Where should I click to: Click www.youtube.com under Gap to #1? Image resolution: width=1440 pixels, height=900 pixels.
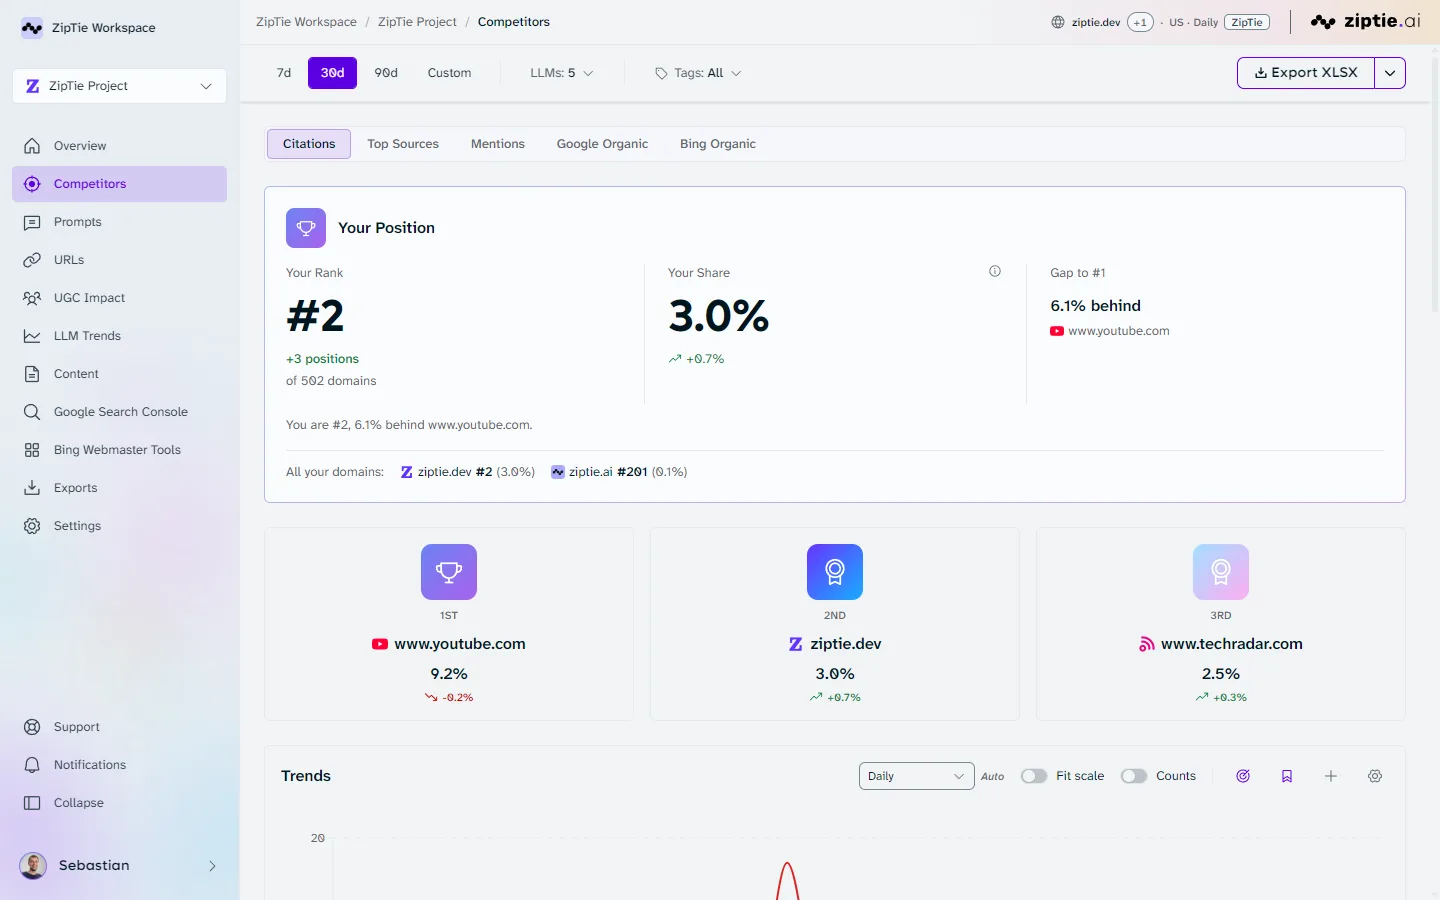tap(1110, 331)
